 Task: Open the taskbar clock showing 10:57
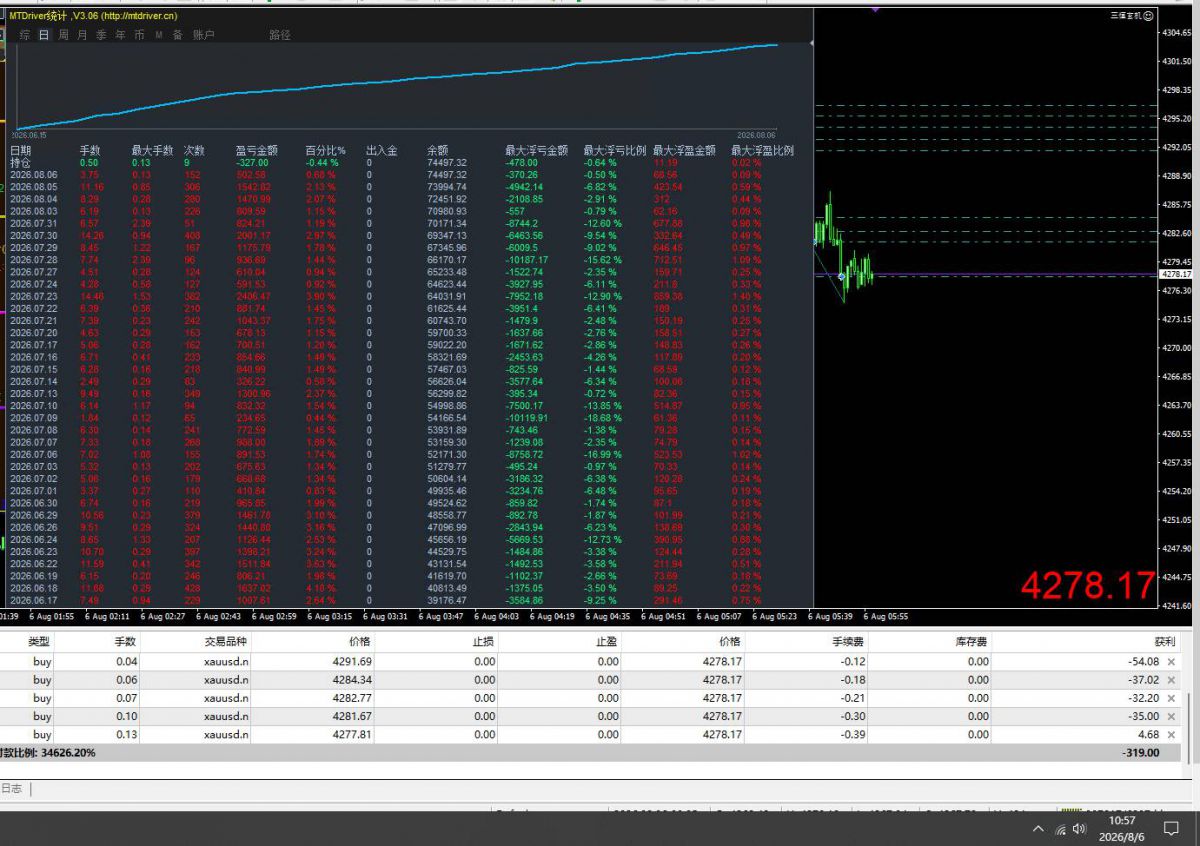tap(1121, 829)
